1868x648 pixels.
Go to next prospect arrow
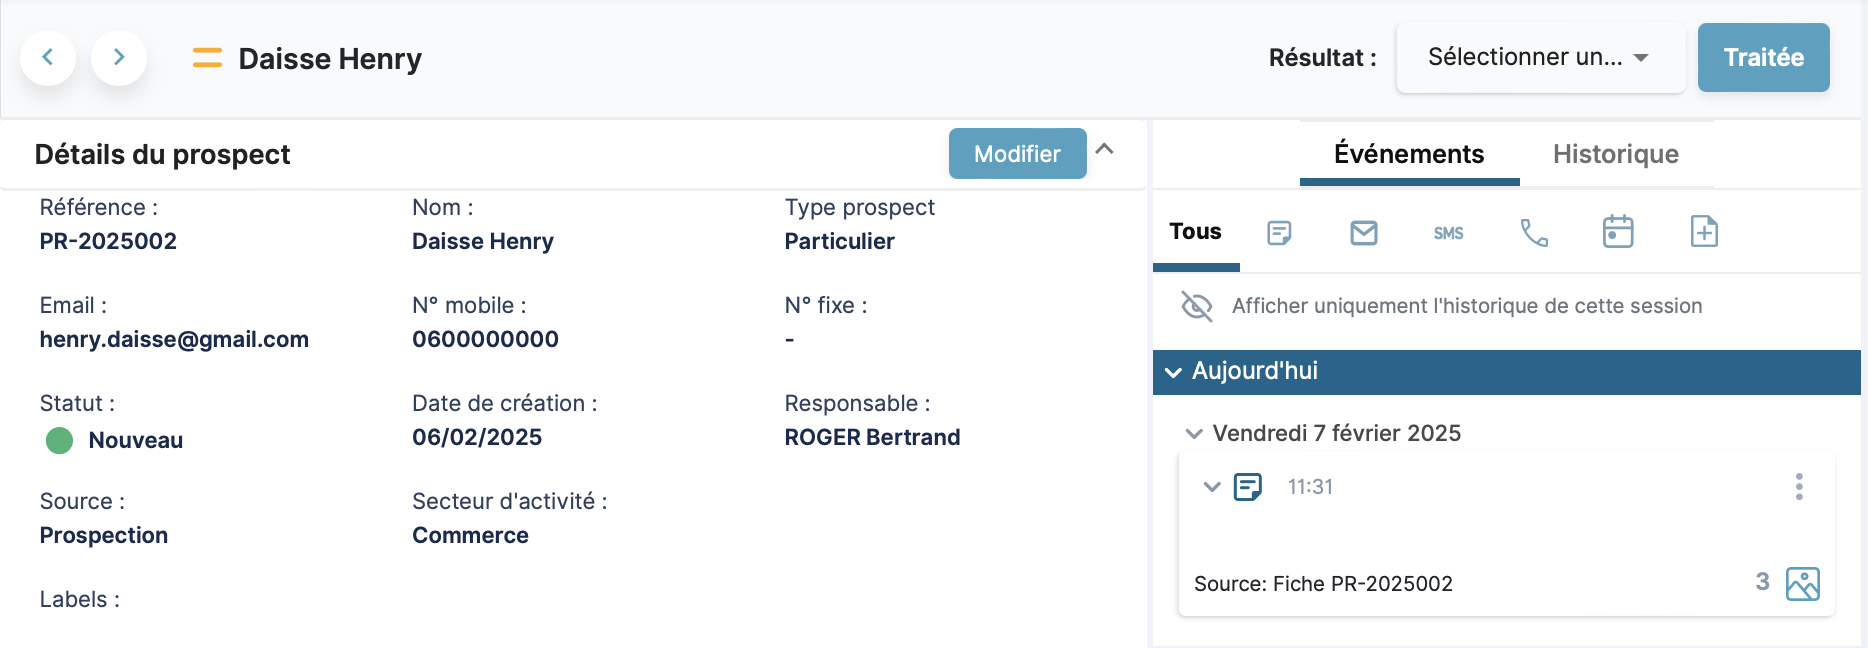(119, 58)
